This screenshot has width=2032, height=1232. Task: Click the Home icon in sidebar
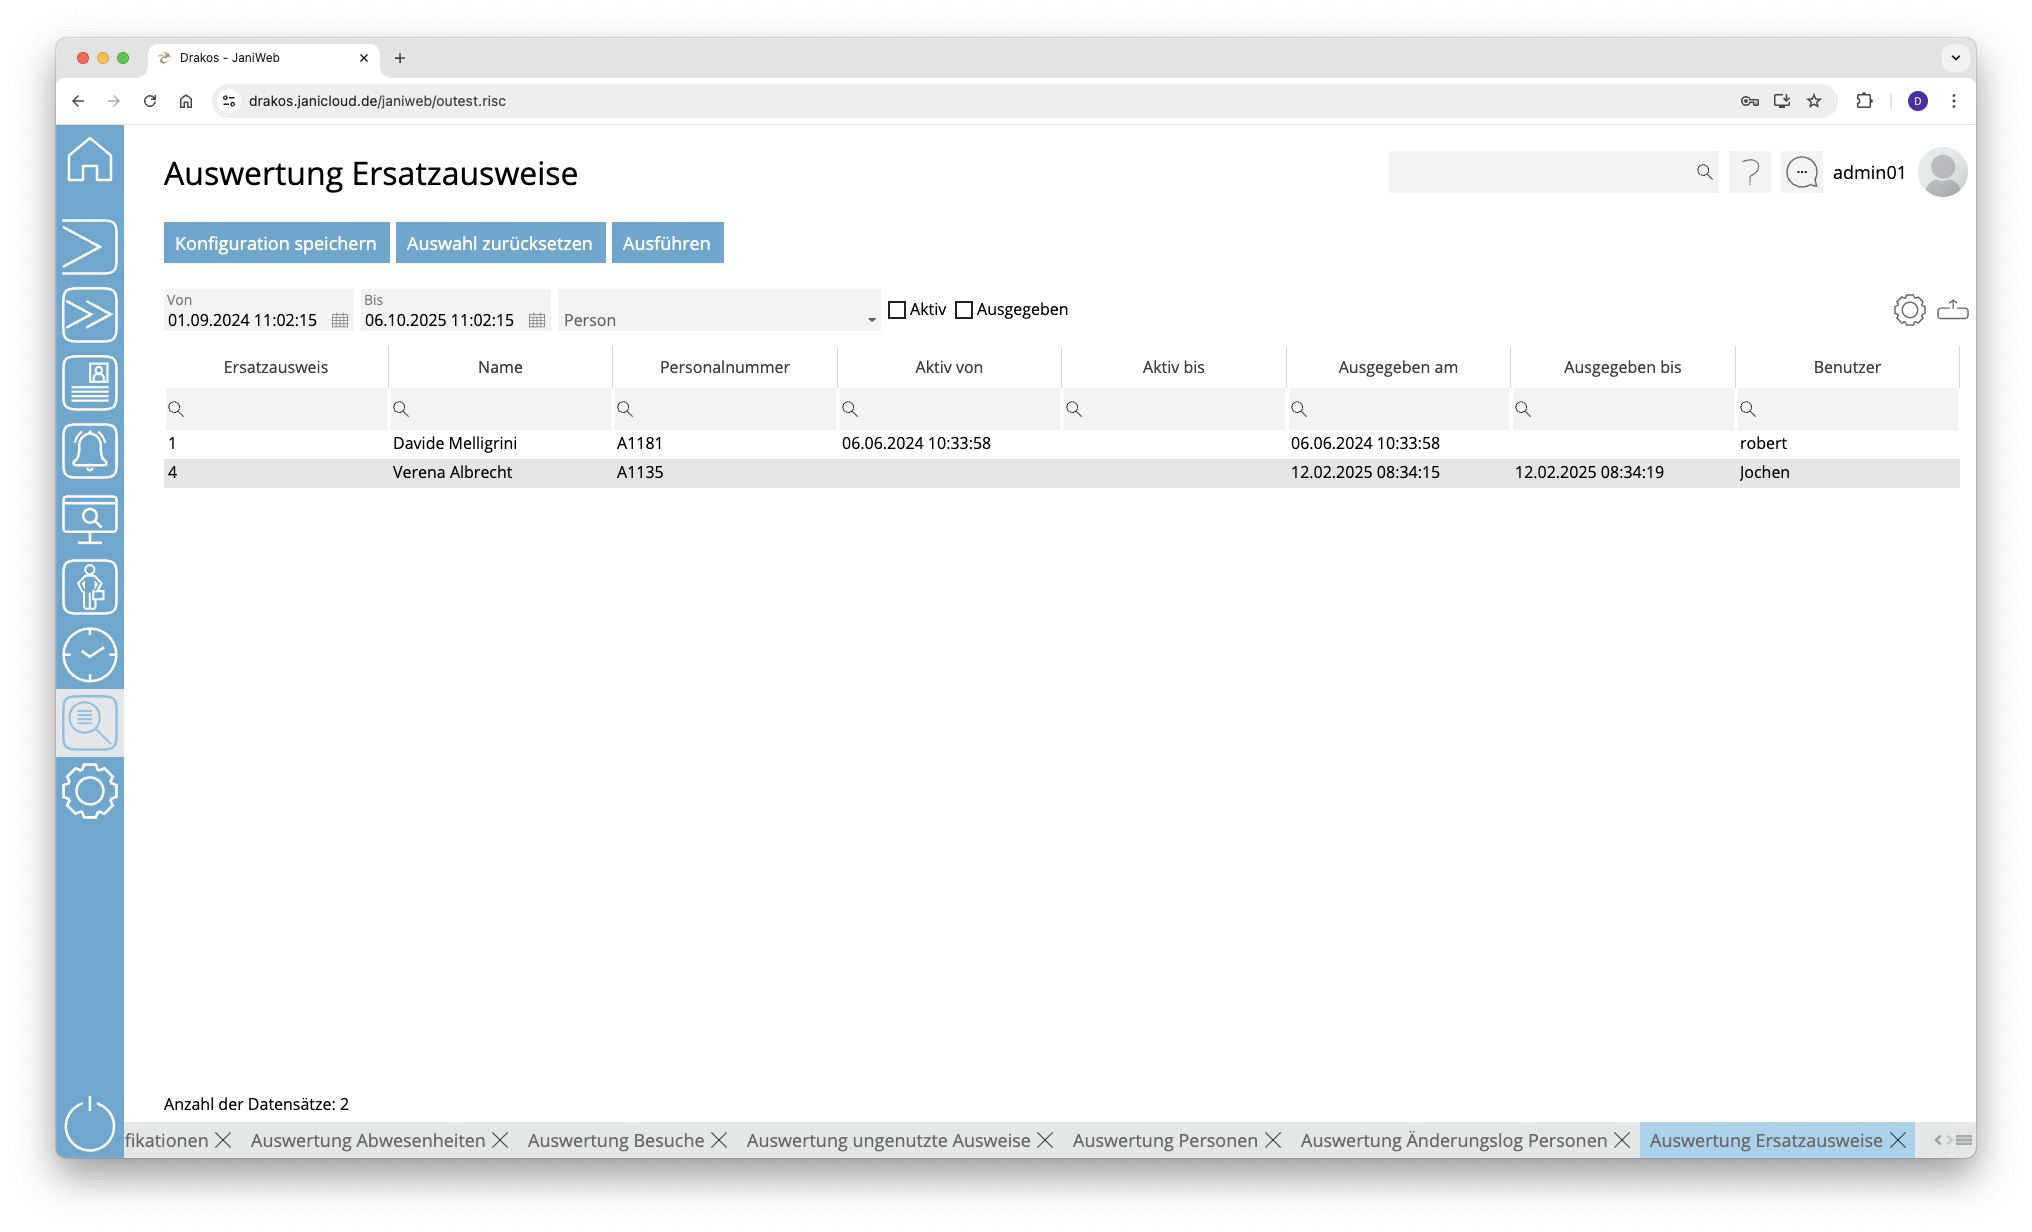90,160
